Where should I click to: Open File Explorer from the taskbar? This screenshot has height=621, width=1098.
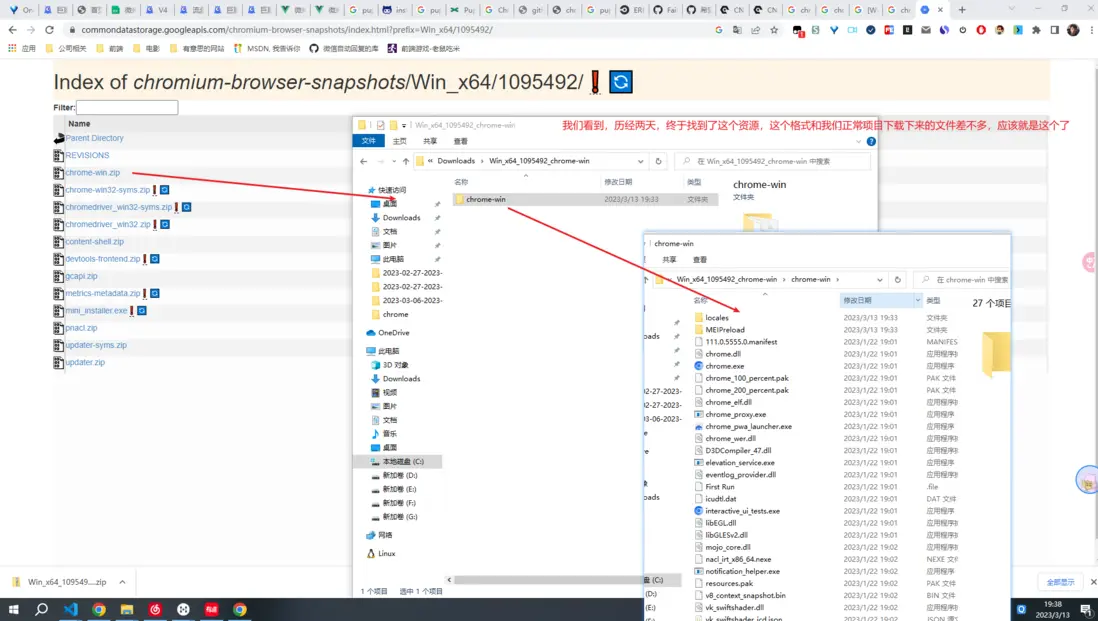[127, 609]
